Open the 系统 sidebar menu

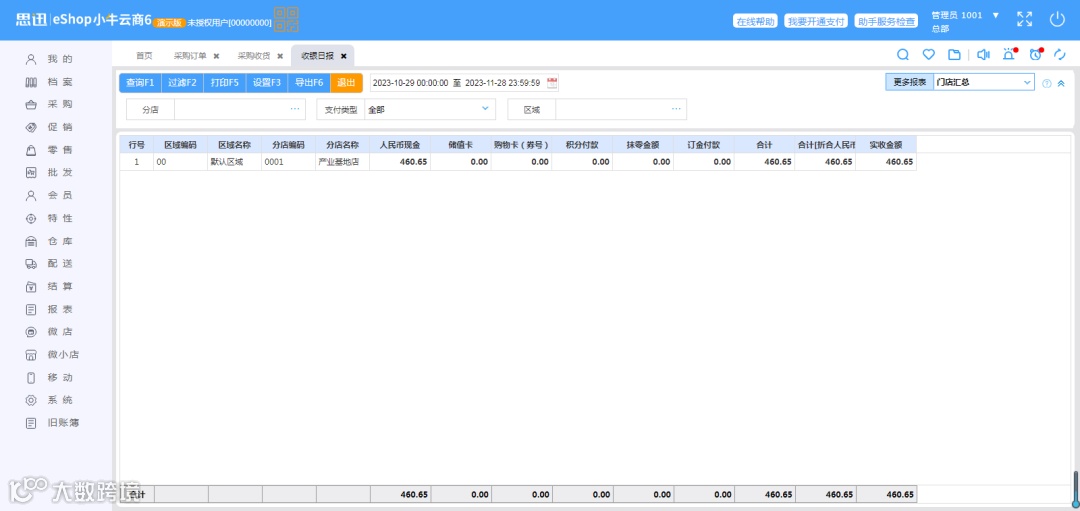(x=49, y=400)
